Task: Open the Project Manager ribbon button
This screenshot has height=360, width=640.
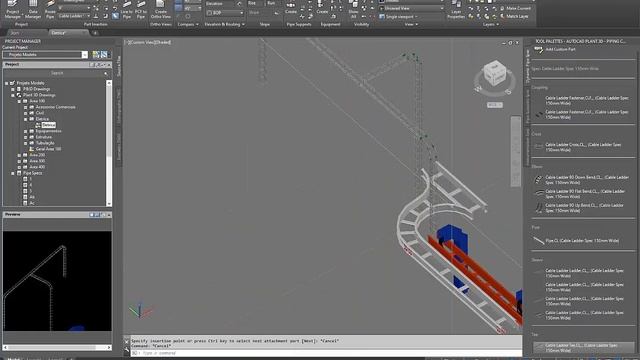Action: click(x=13, y=9)
